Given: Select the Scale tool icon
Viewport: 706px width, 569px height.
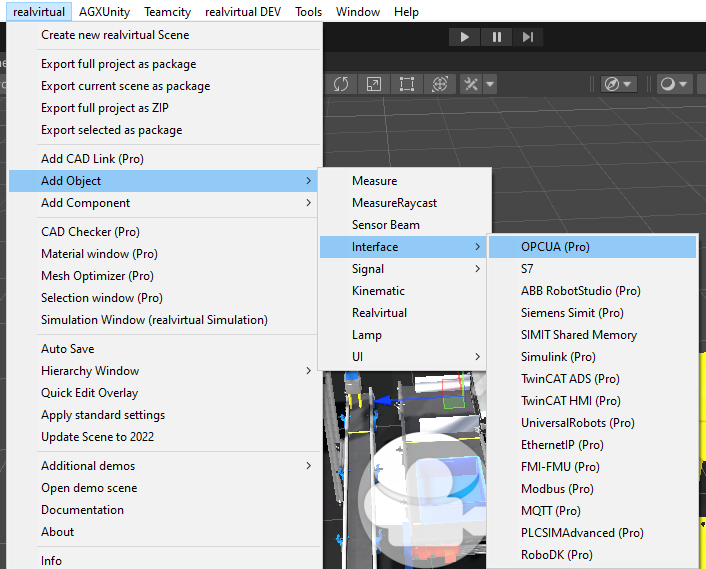Looking at the screenshot, I should tap(373, 84).
